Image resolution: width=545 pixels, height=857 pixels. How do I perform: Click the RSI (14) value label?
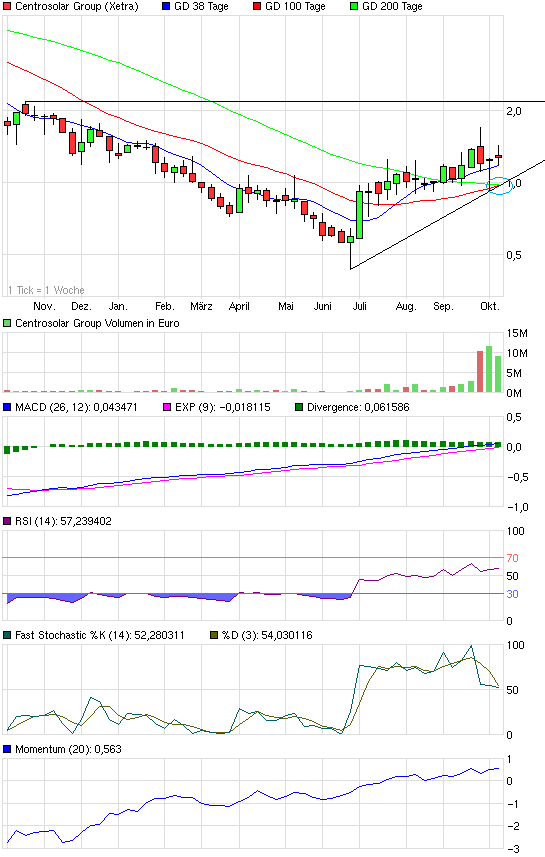point(63,521)
